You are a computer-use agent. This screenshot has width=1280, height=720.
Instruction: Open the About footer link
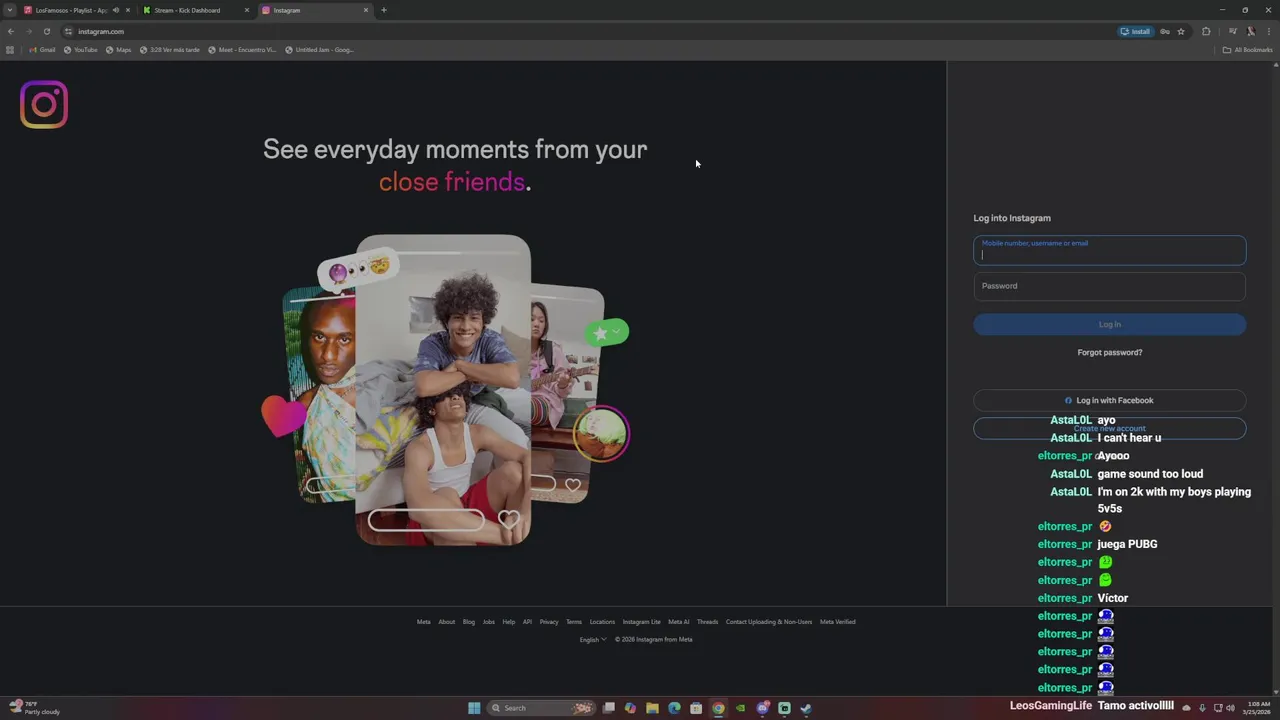pos(447,622)
